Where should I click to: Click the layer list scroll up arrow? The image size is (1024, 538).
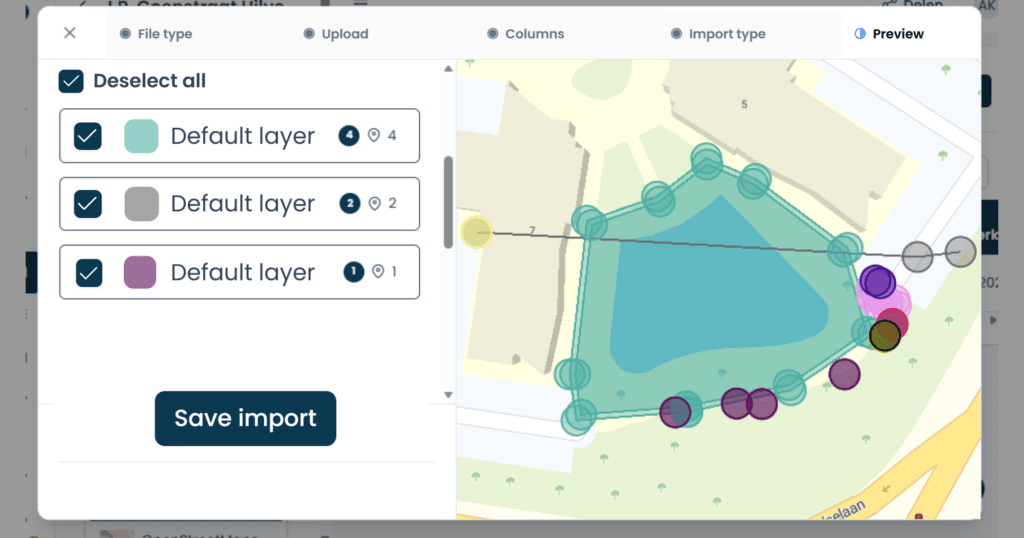click(x=448, y=69)
